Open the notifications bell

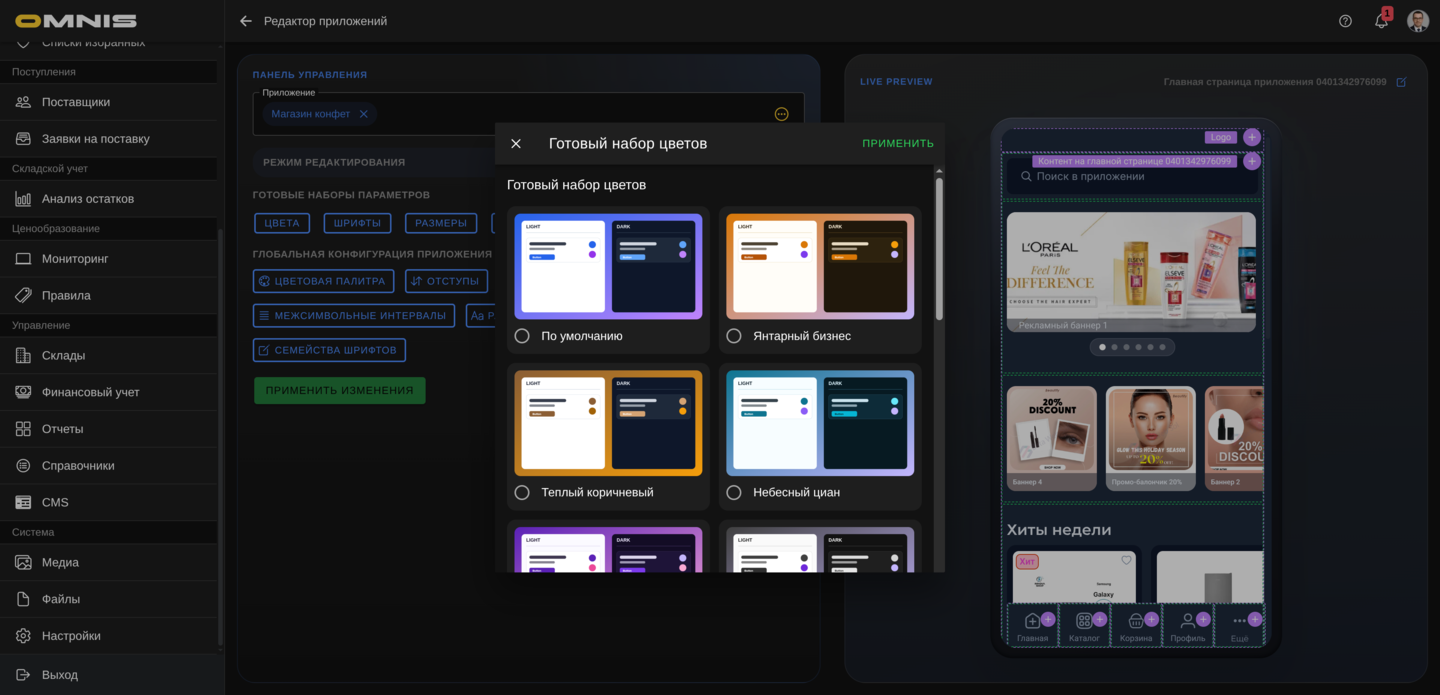tap(1381, 21)
